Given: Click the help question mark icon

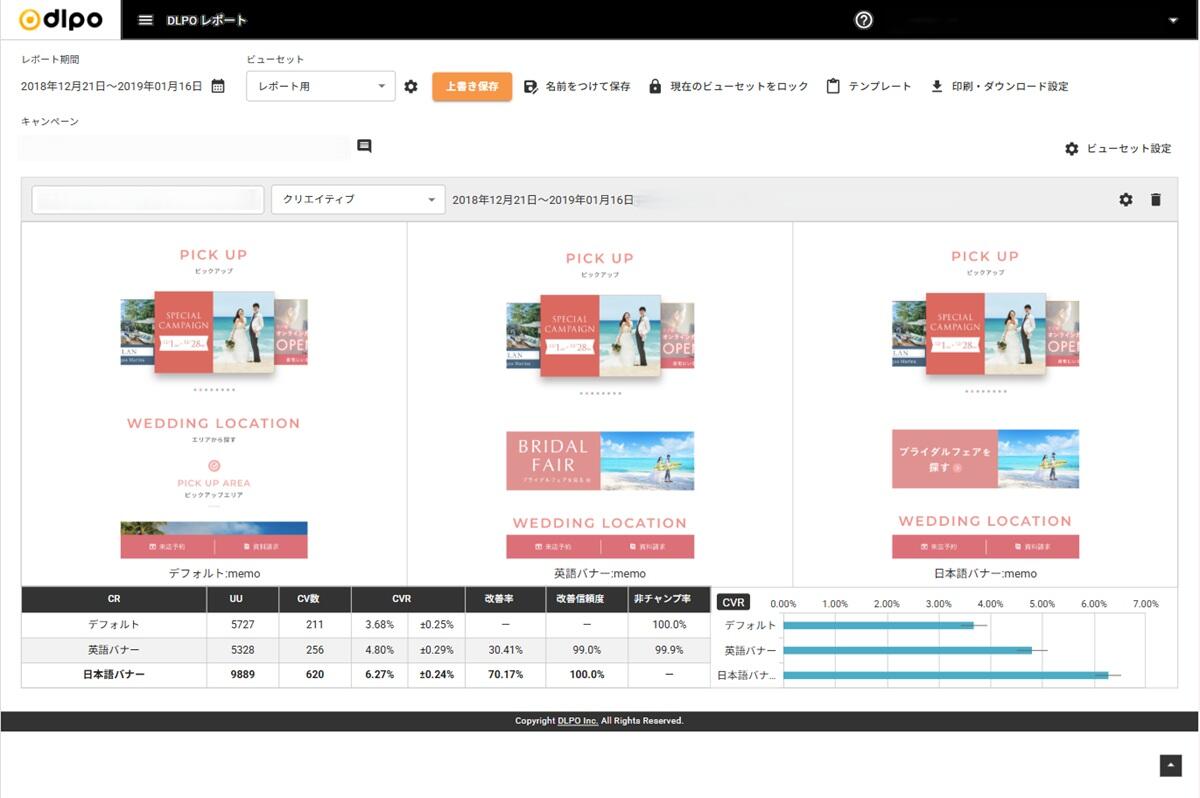Looking at the screenshot, I should [x=864, y=20].
